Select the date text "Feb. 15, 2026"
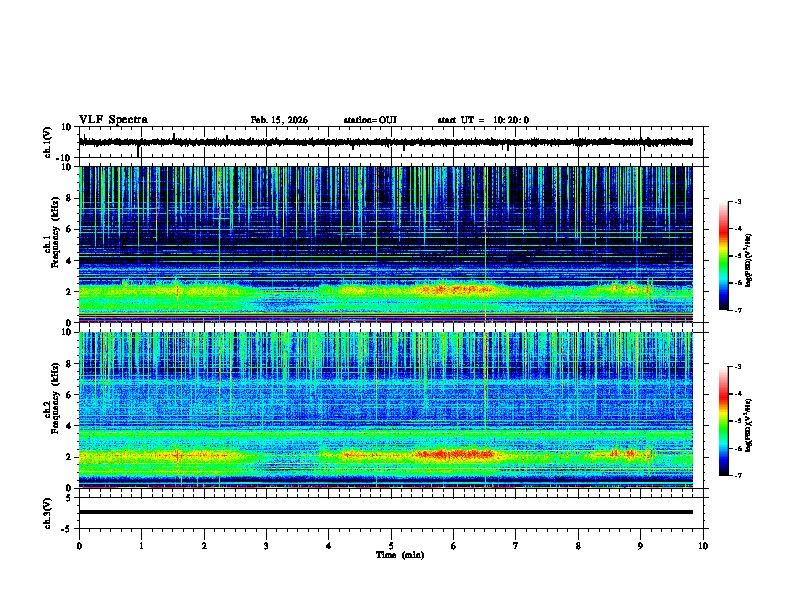Image resolution: width=792 pixels, height=612 pixels. [x=279, y=120]
